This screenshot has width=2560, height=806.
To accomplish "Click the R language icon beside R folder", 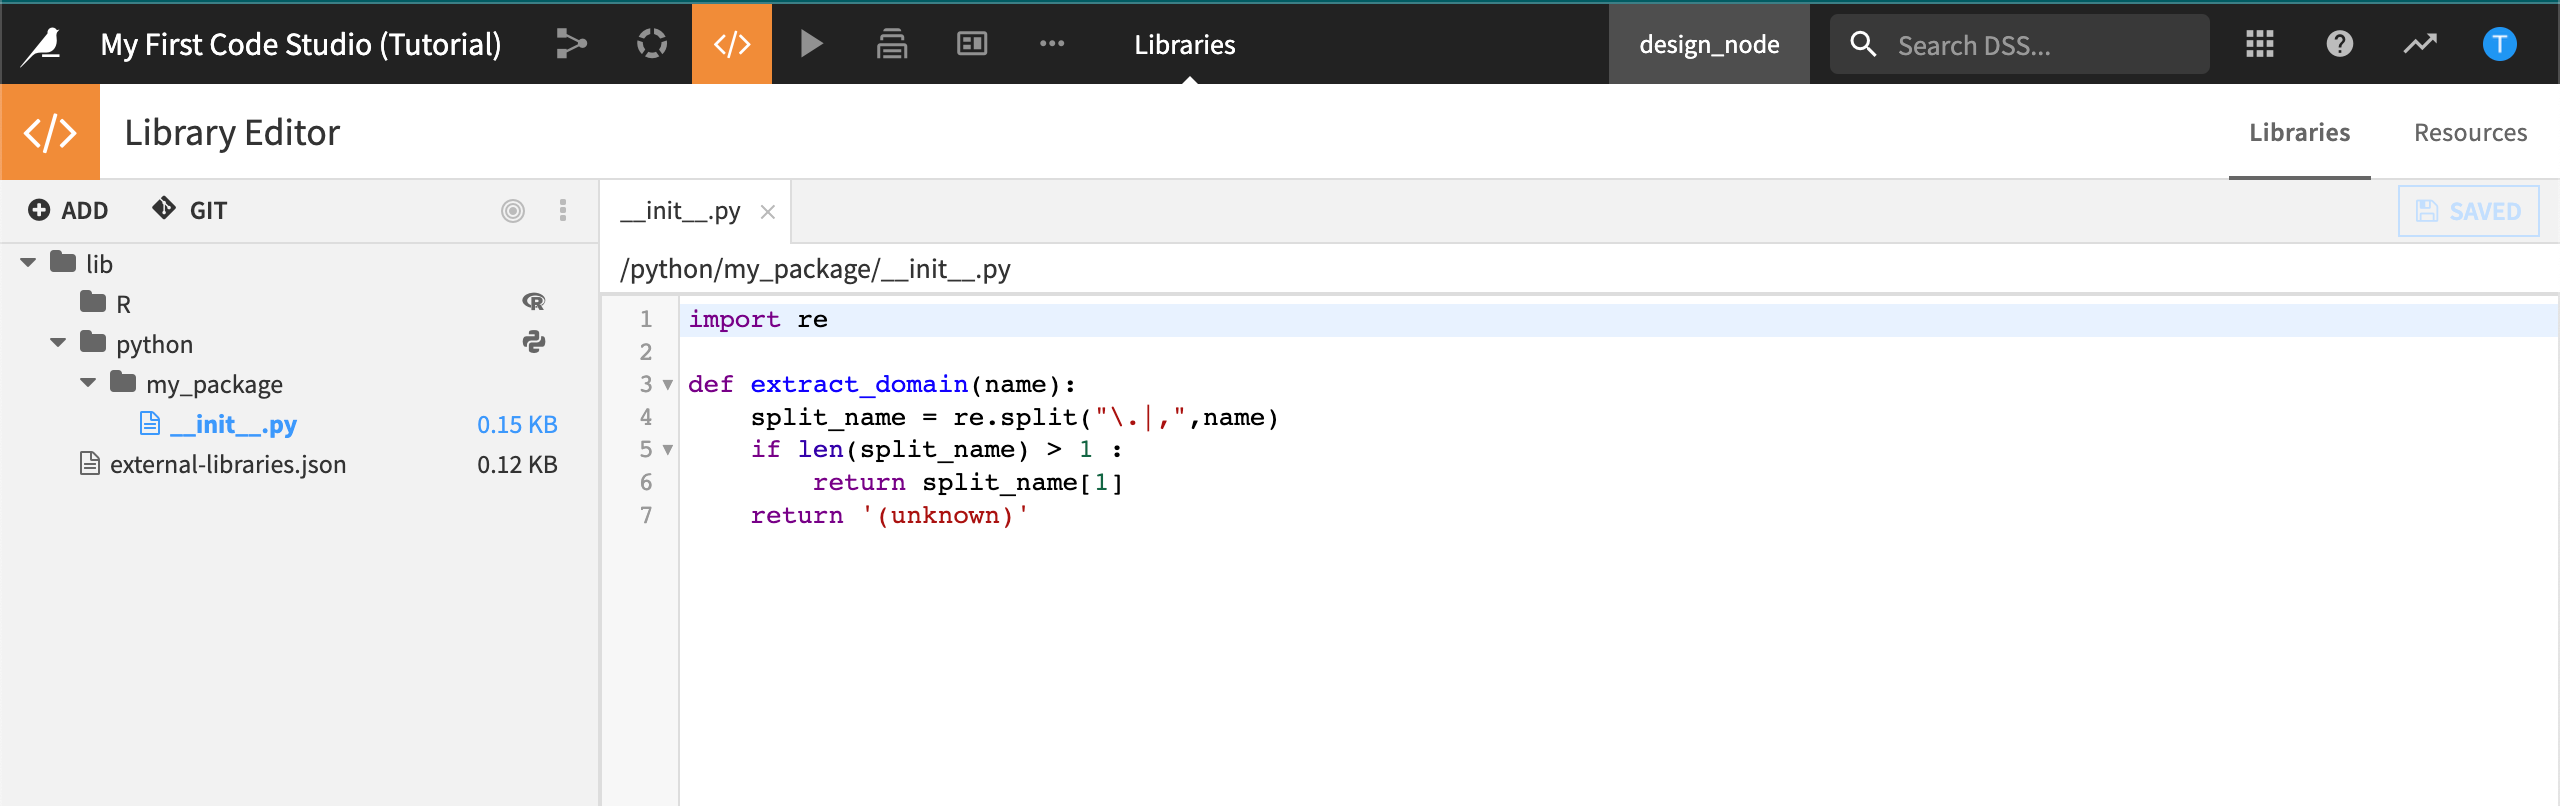I will click(534, 302).
